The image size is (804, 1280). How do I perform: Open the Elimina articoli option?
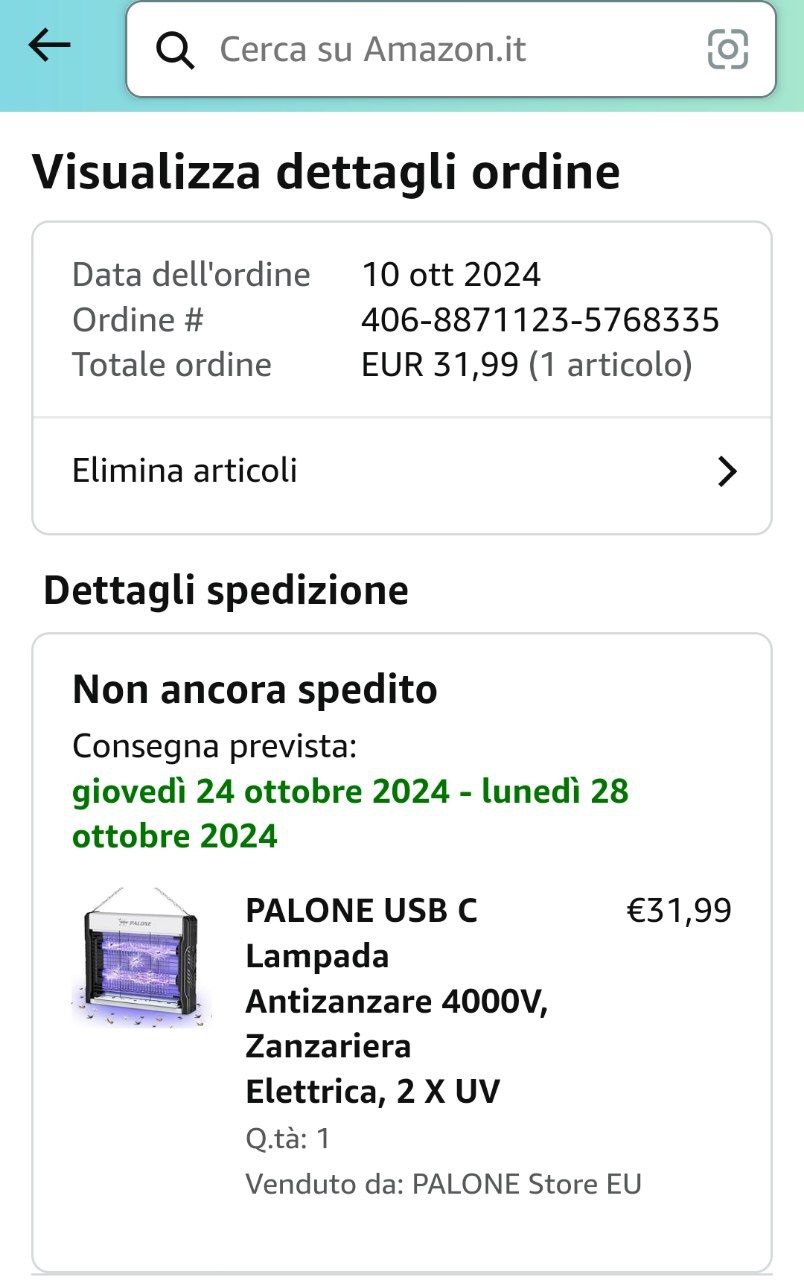[185, 470]
